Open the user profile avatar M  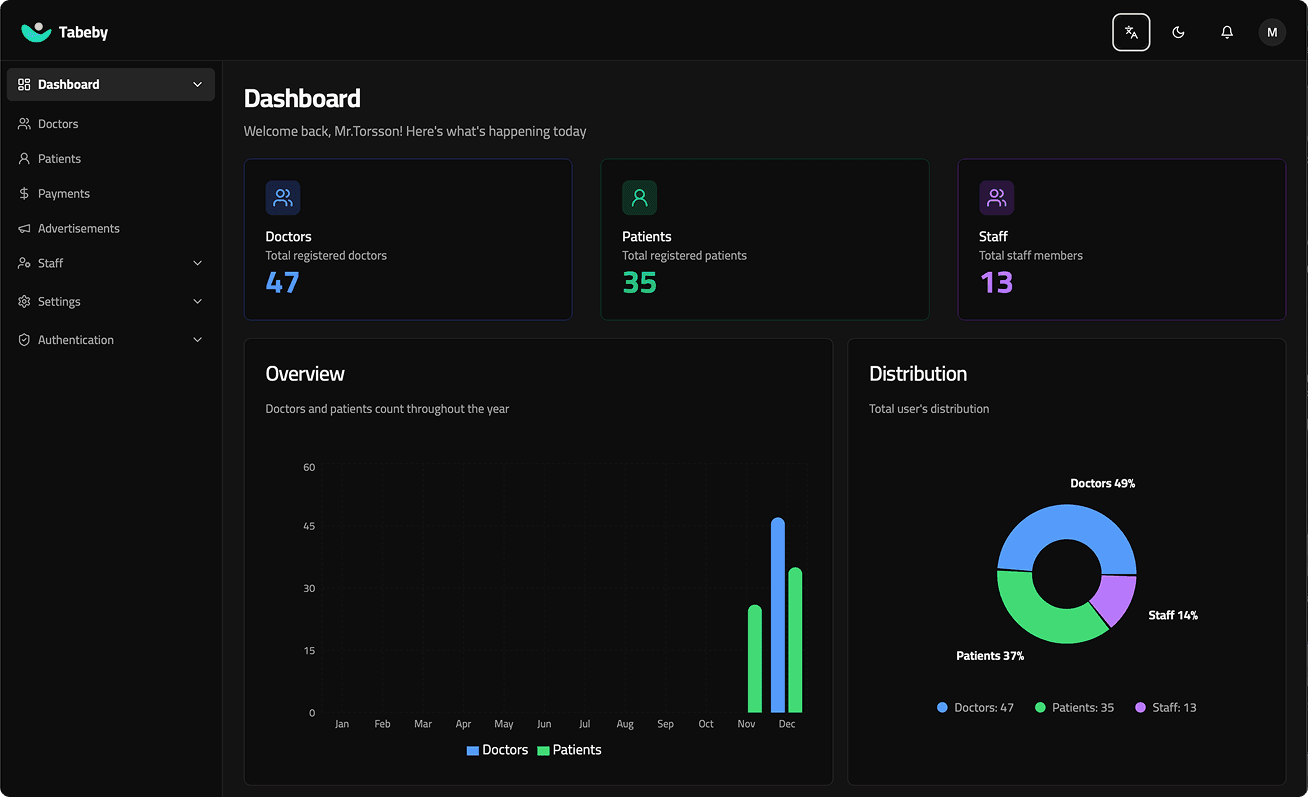click(x=1272, y=32)
